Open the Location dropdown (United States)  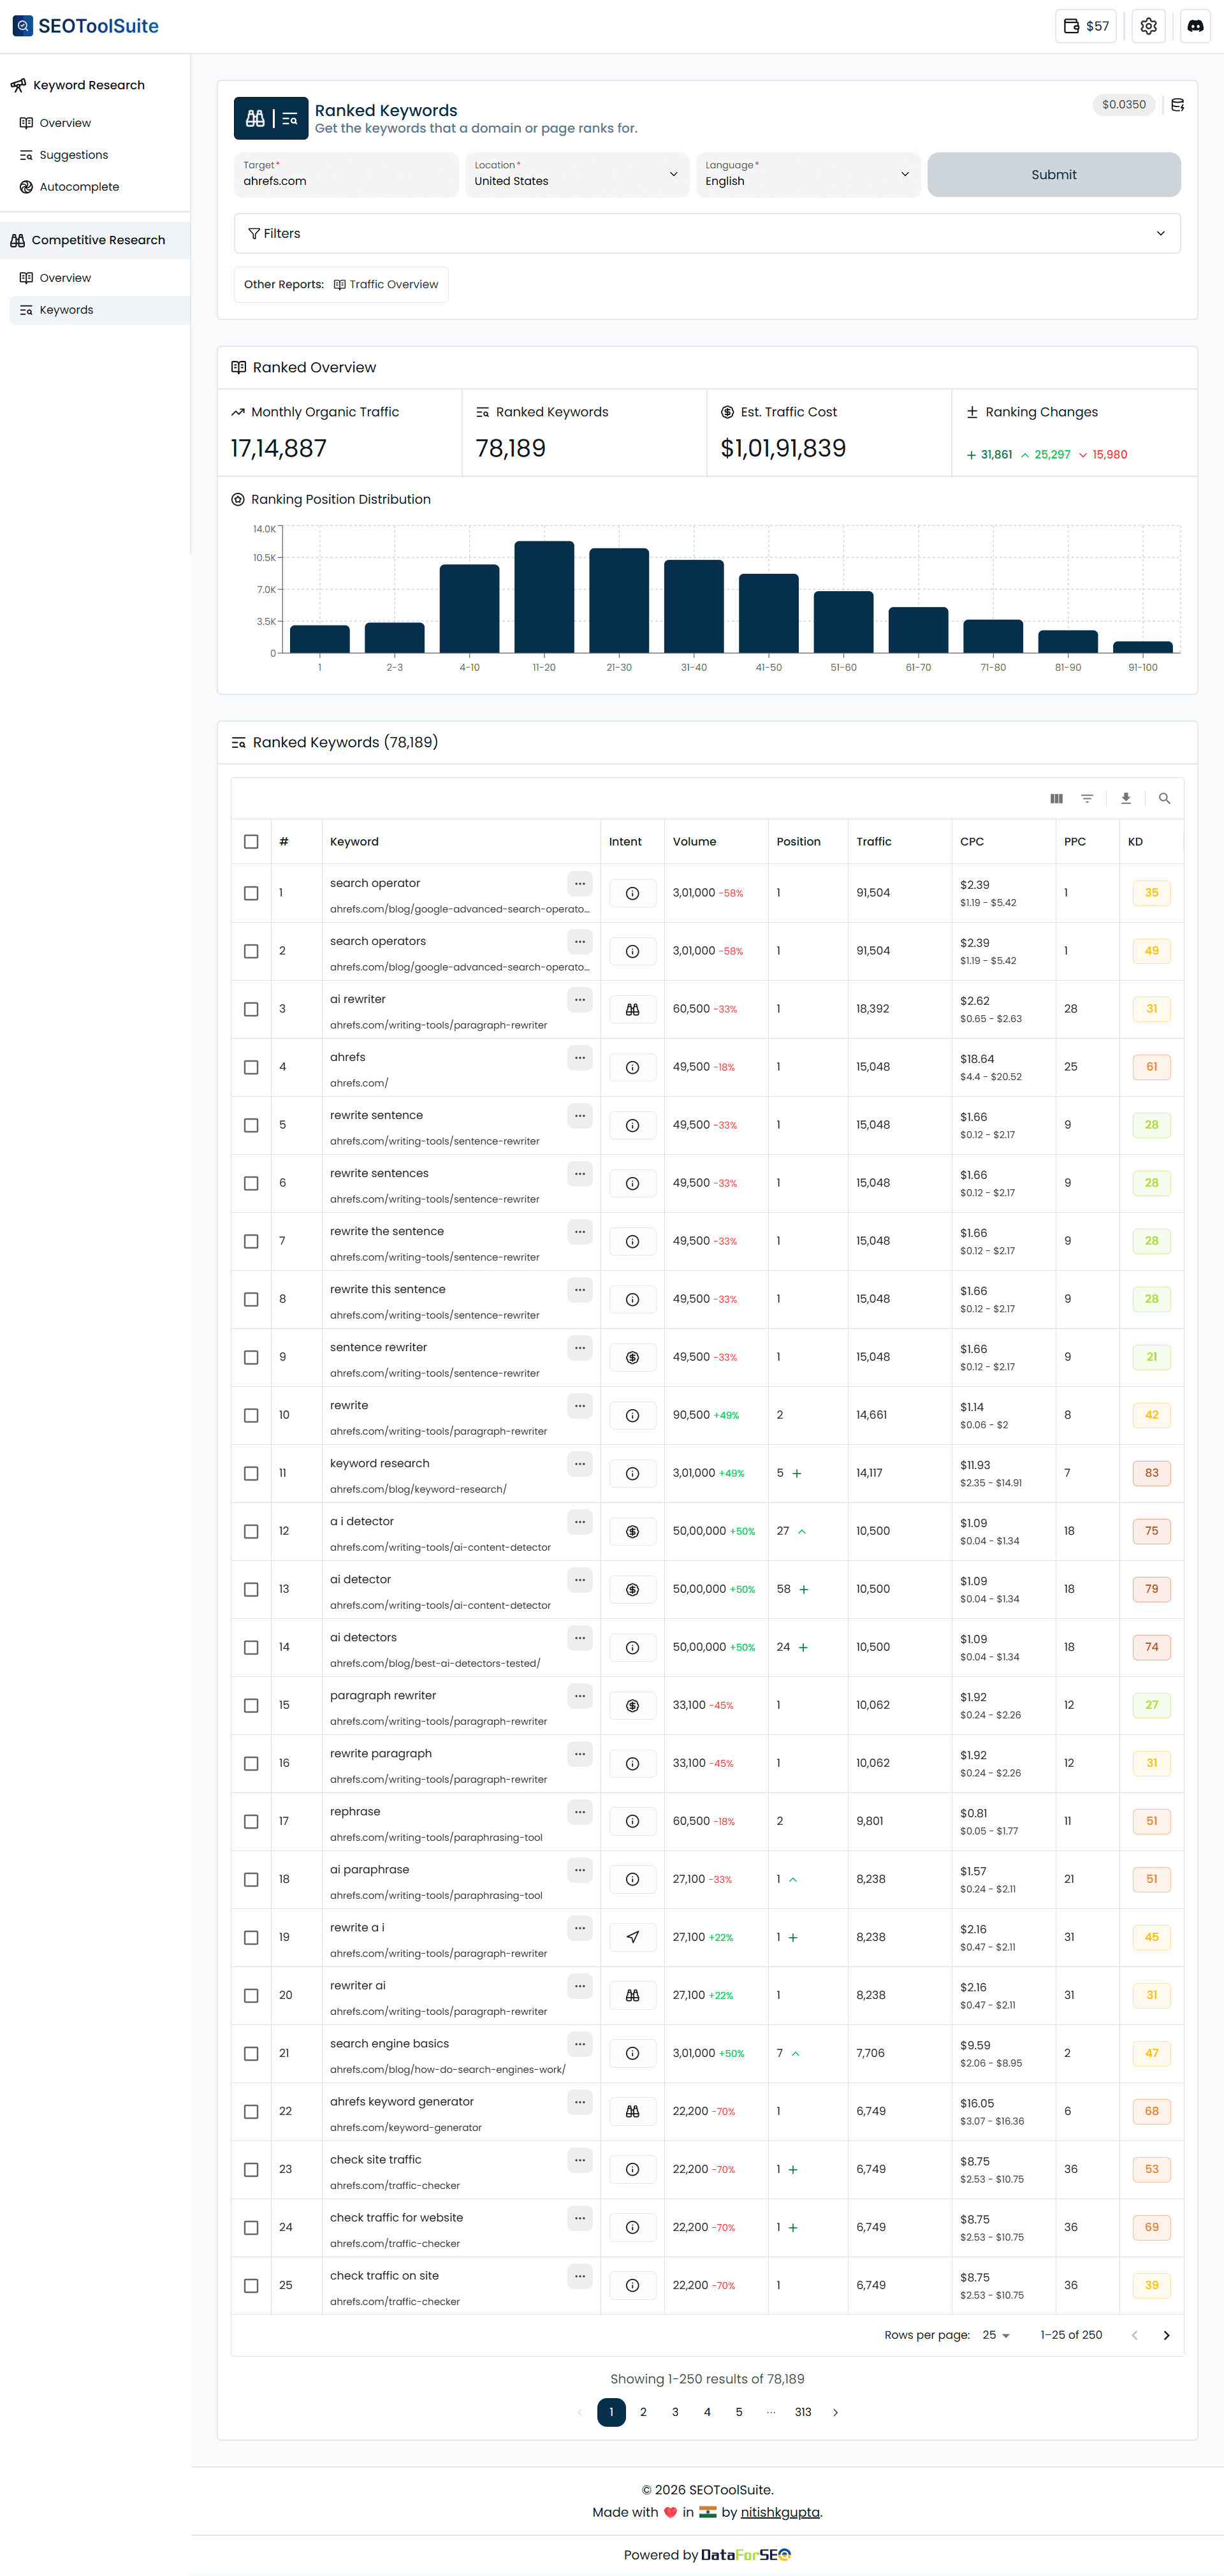[577, 174]
